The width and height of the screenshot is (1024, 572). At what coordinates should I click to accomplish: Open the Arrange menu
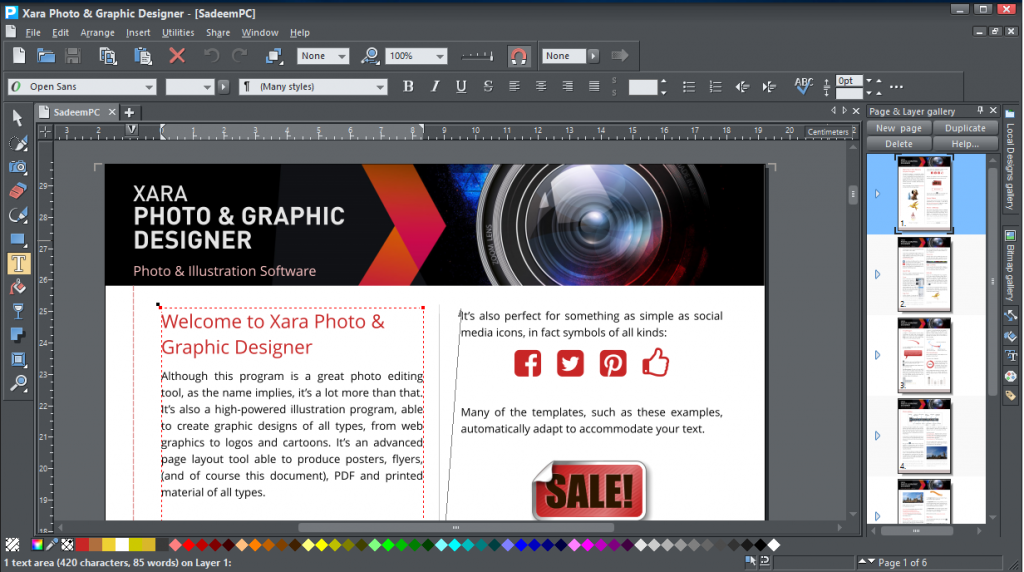point(97,33)
